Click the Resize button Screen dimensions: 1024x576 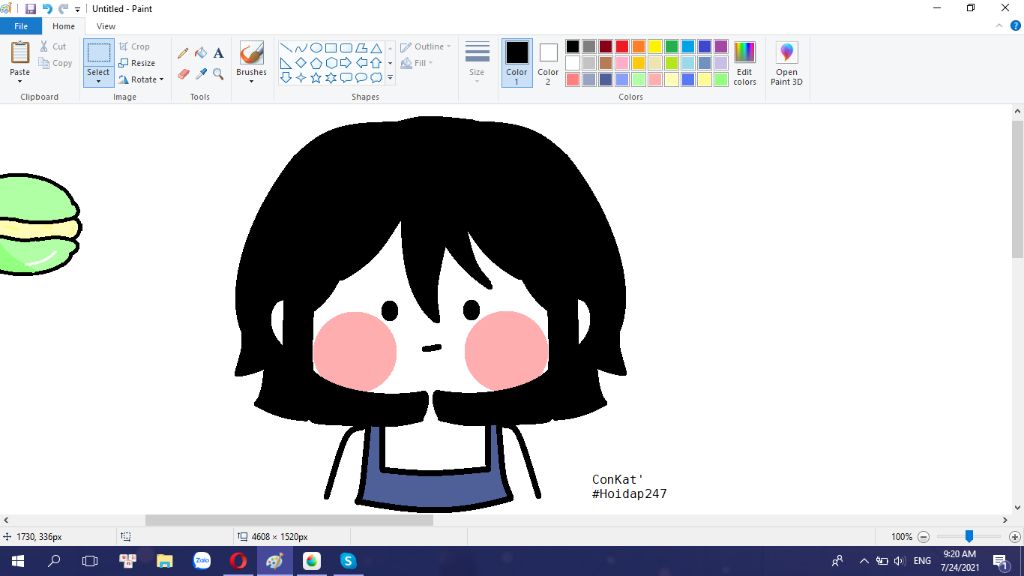coord(137,63)
